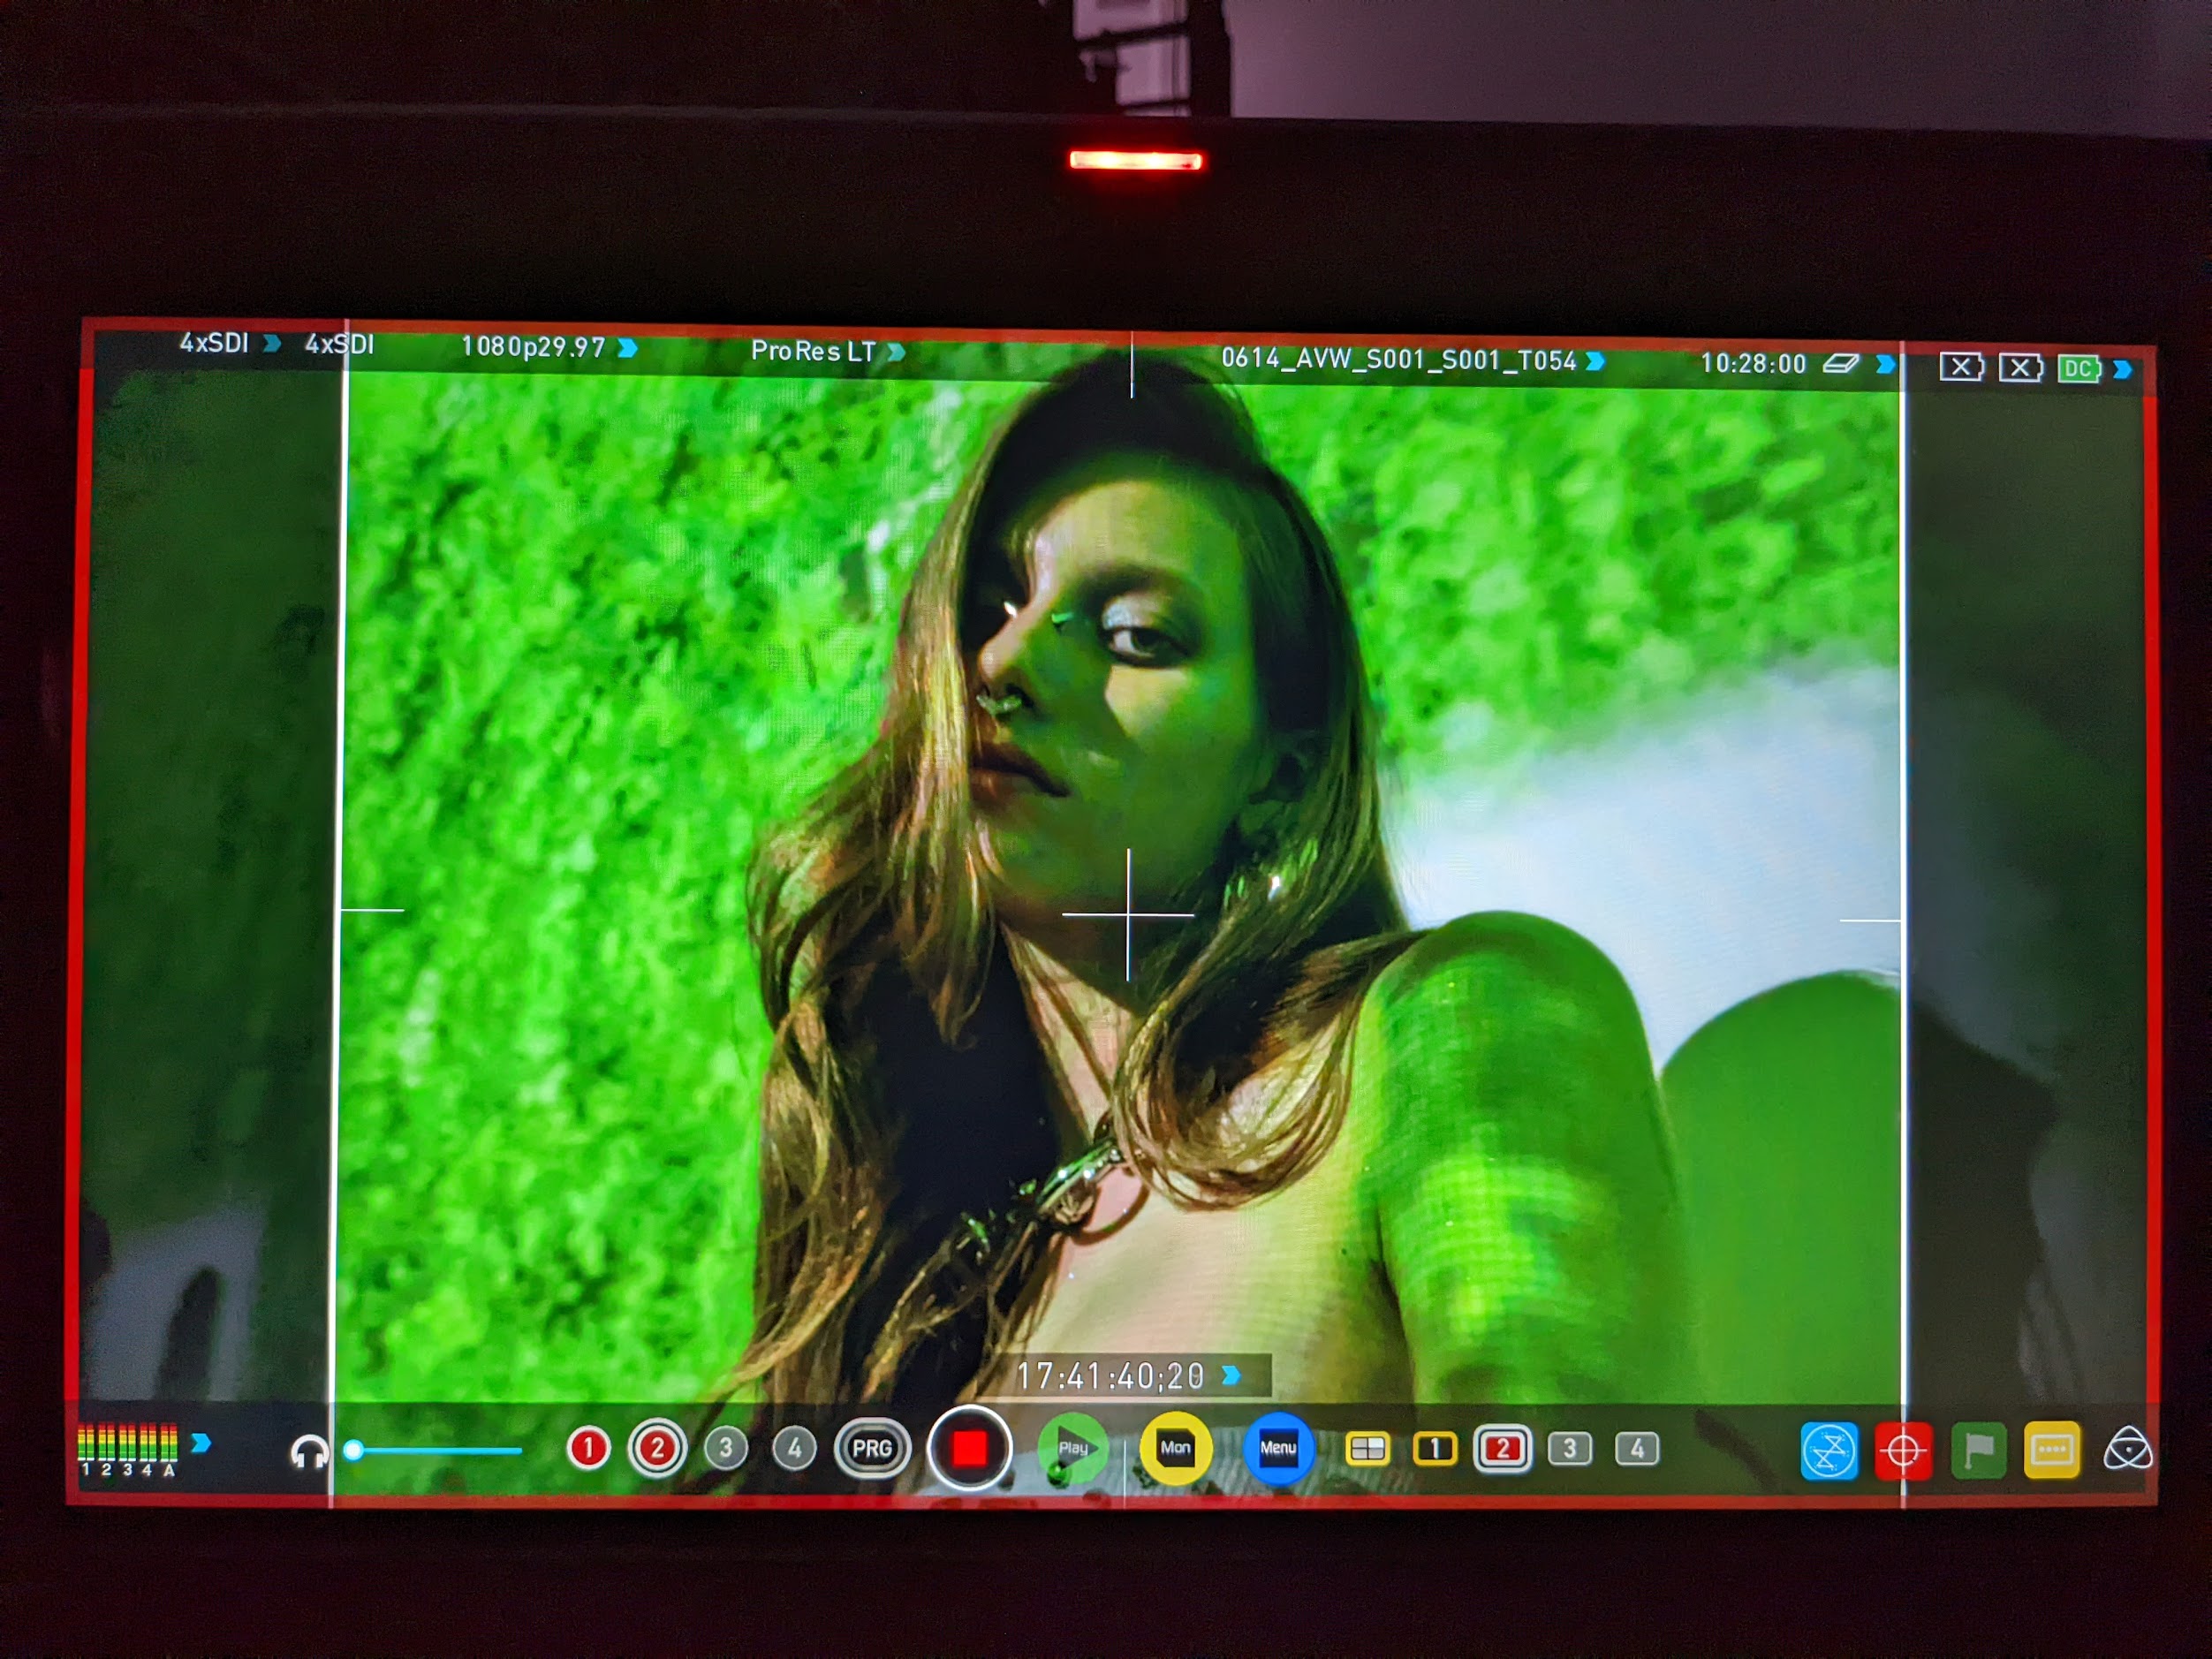The width and height of the screenshot is (2212, 1659).
Task: Tap the center crosshair marker on video
Action: pyautogui.click(x=1128, y=914)
